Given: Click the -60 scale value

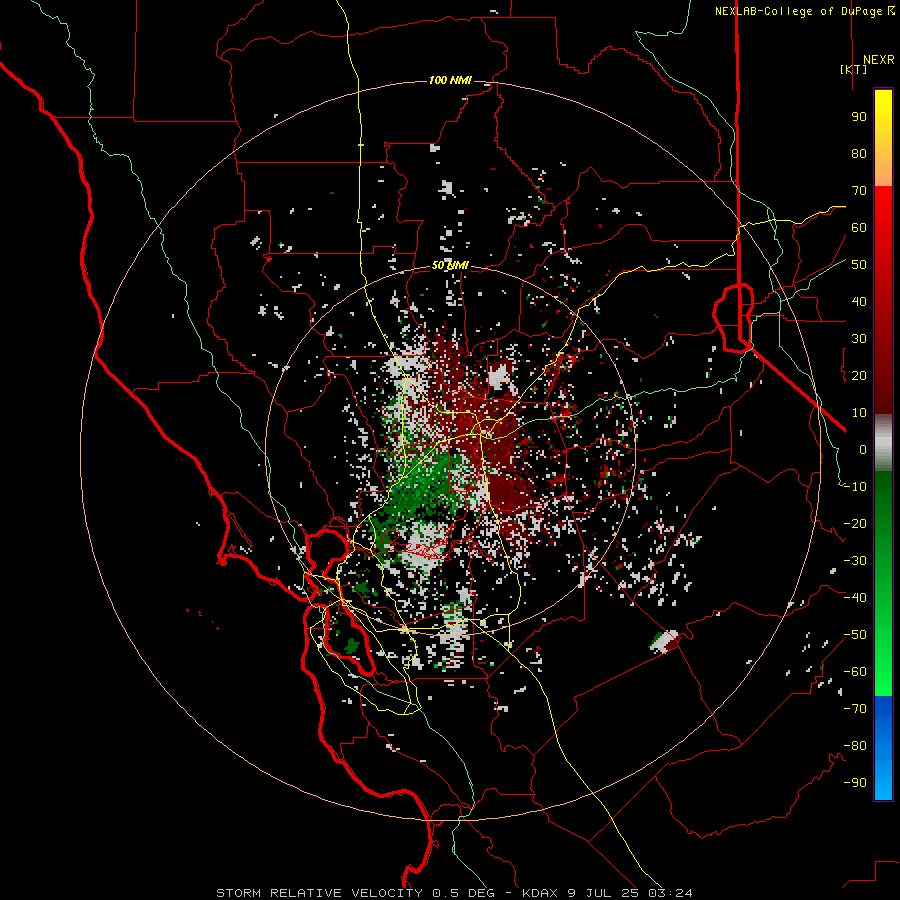Looking at the screenshot, I should pyautogui.click(x=855, y=672).
